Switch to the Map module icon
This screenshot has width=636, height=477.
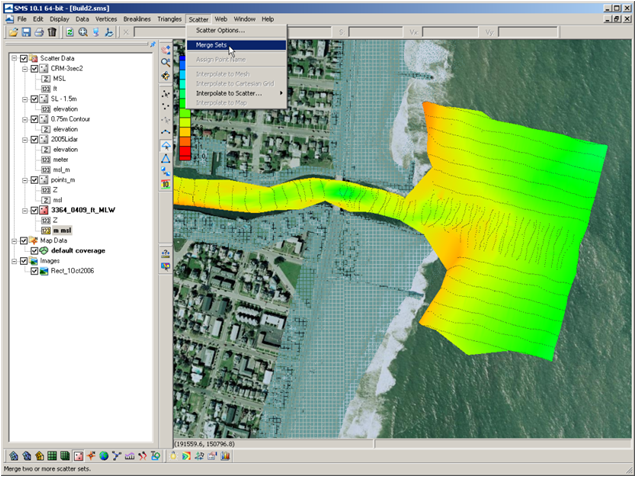(91, 456)
